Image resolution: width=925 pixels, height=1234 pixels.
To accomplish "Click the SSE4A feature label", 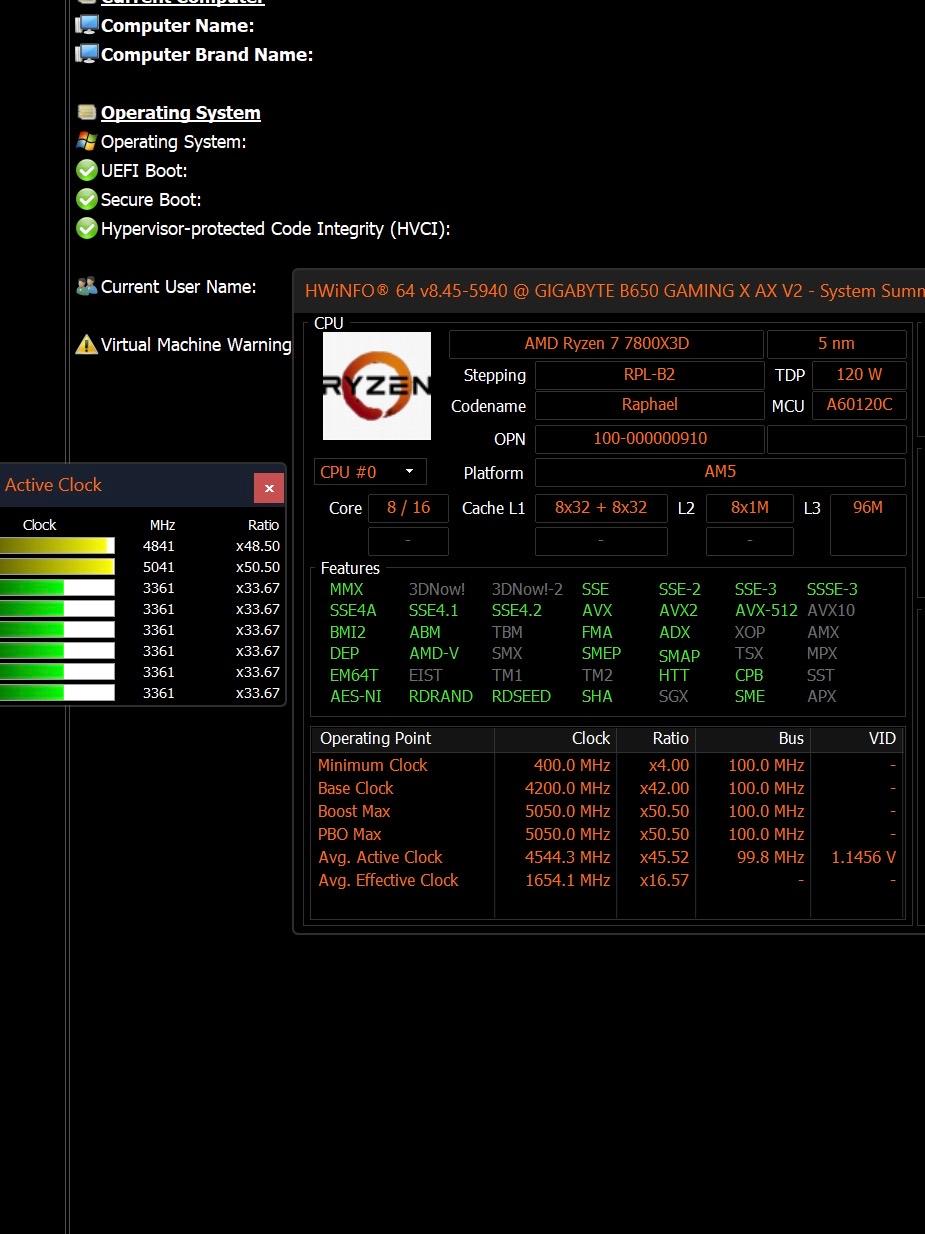I will pos(353,610).
